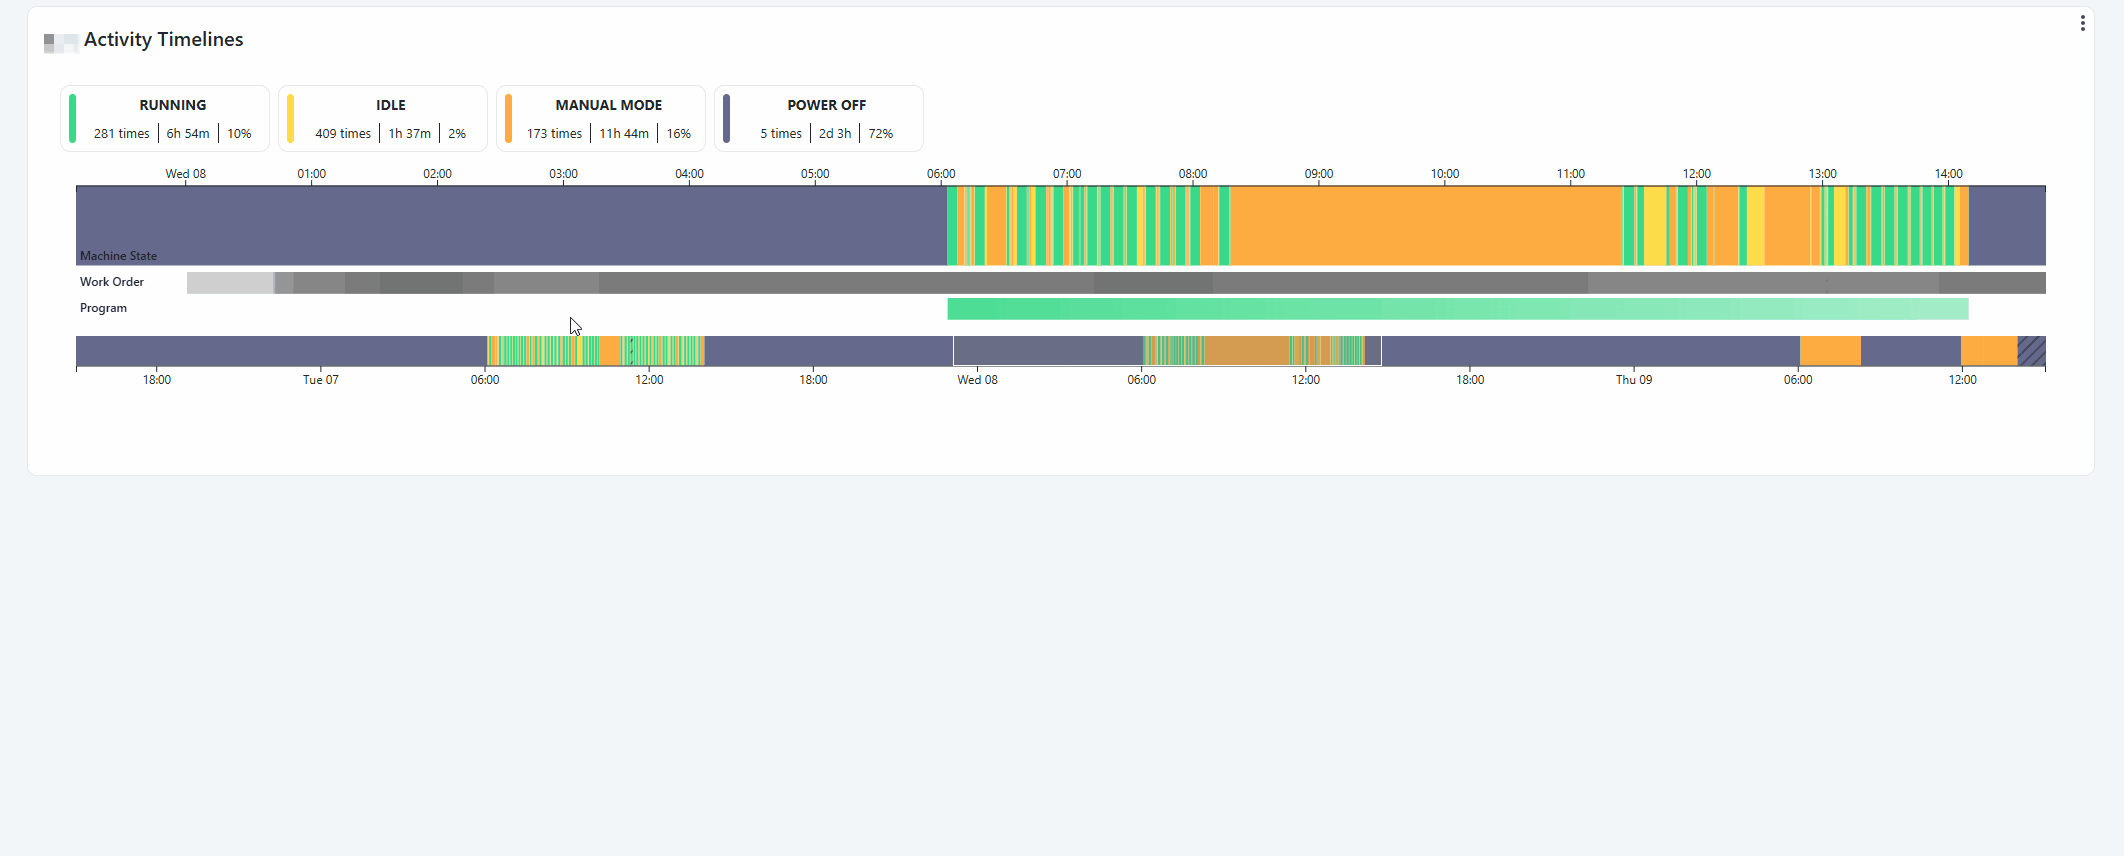Click the 09:00 tick on the upper time axis
Image resolution: width=2124 pixels, height=856 pixels.
tap(1318, 174)
